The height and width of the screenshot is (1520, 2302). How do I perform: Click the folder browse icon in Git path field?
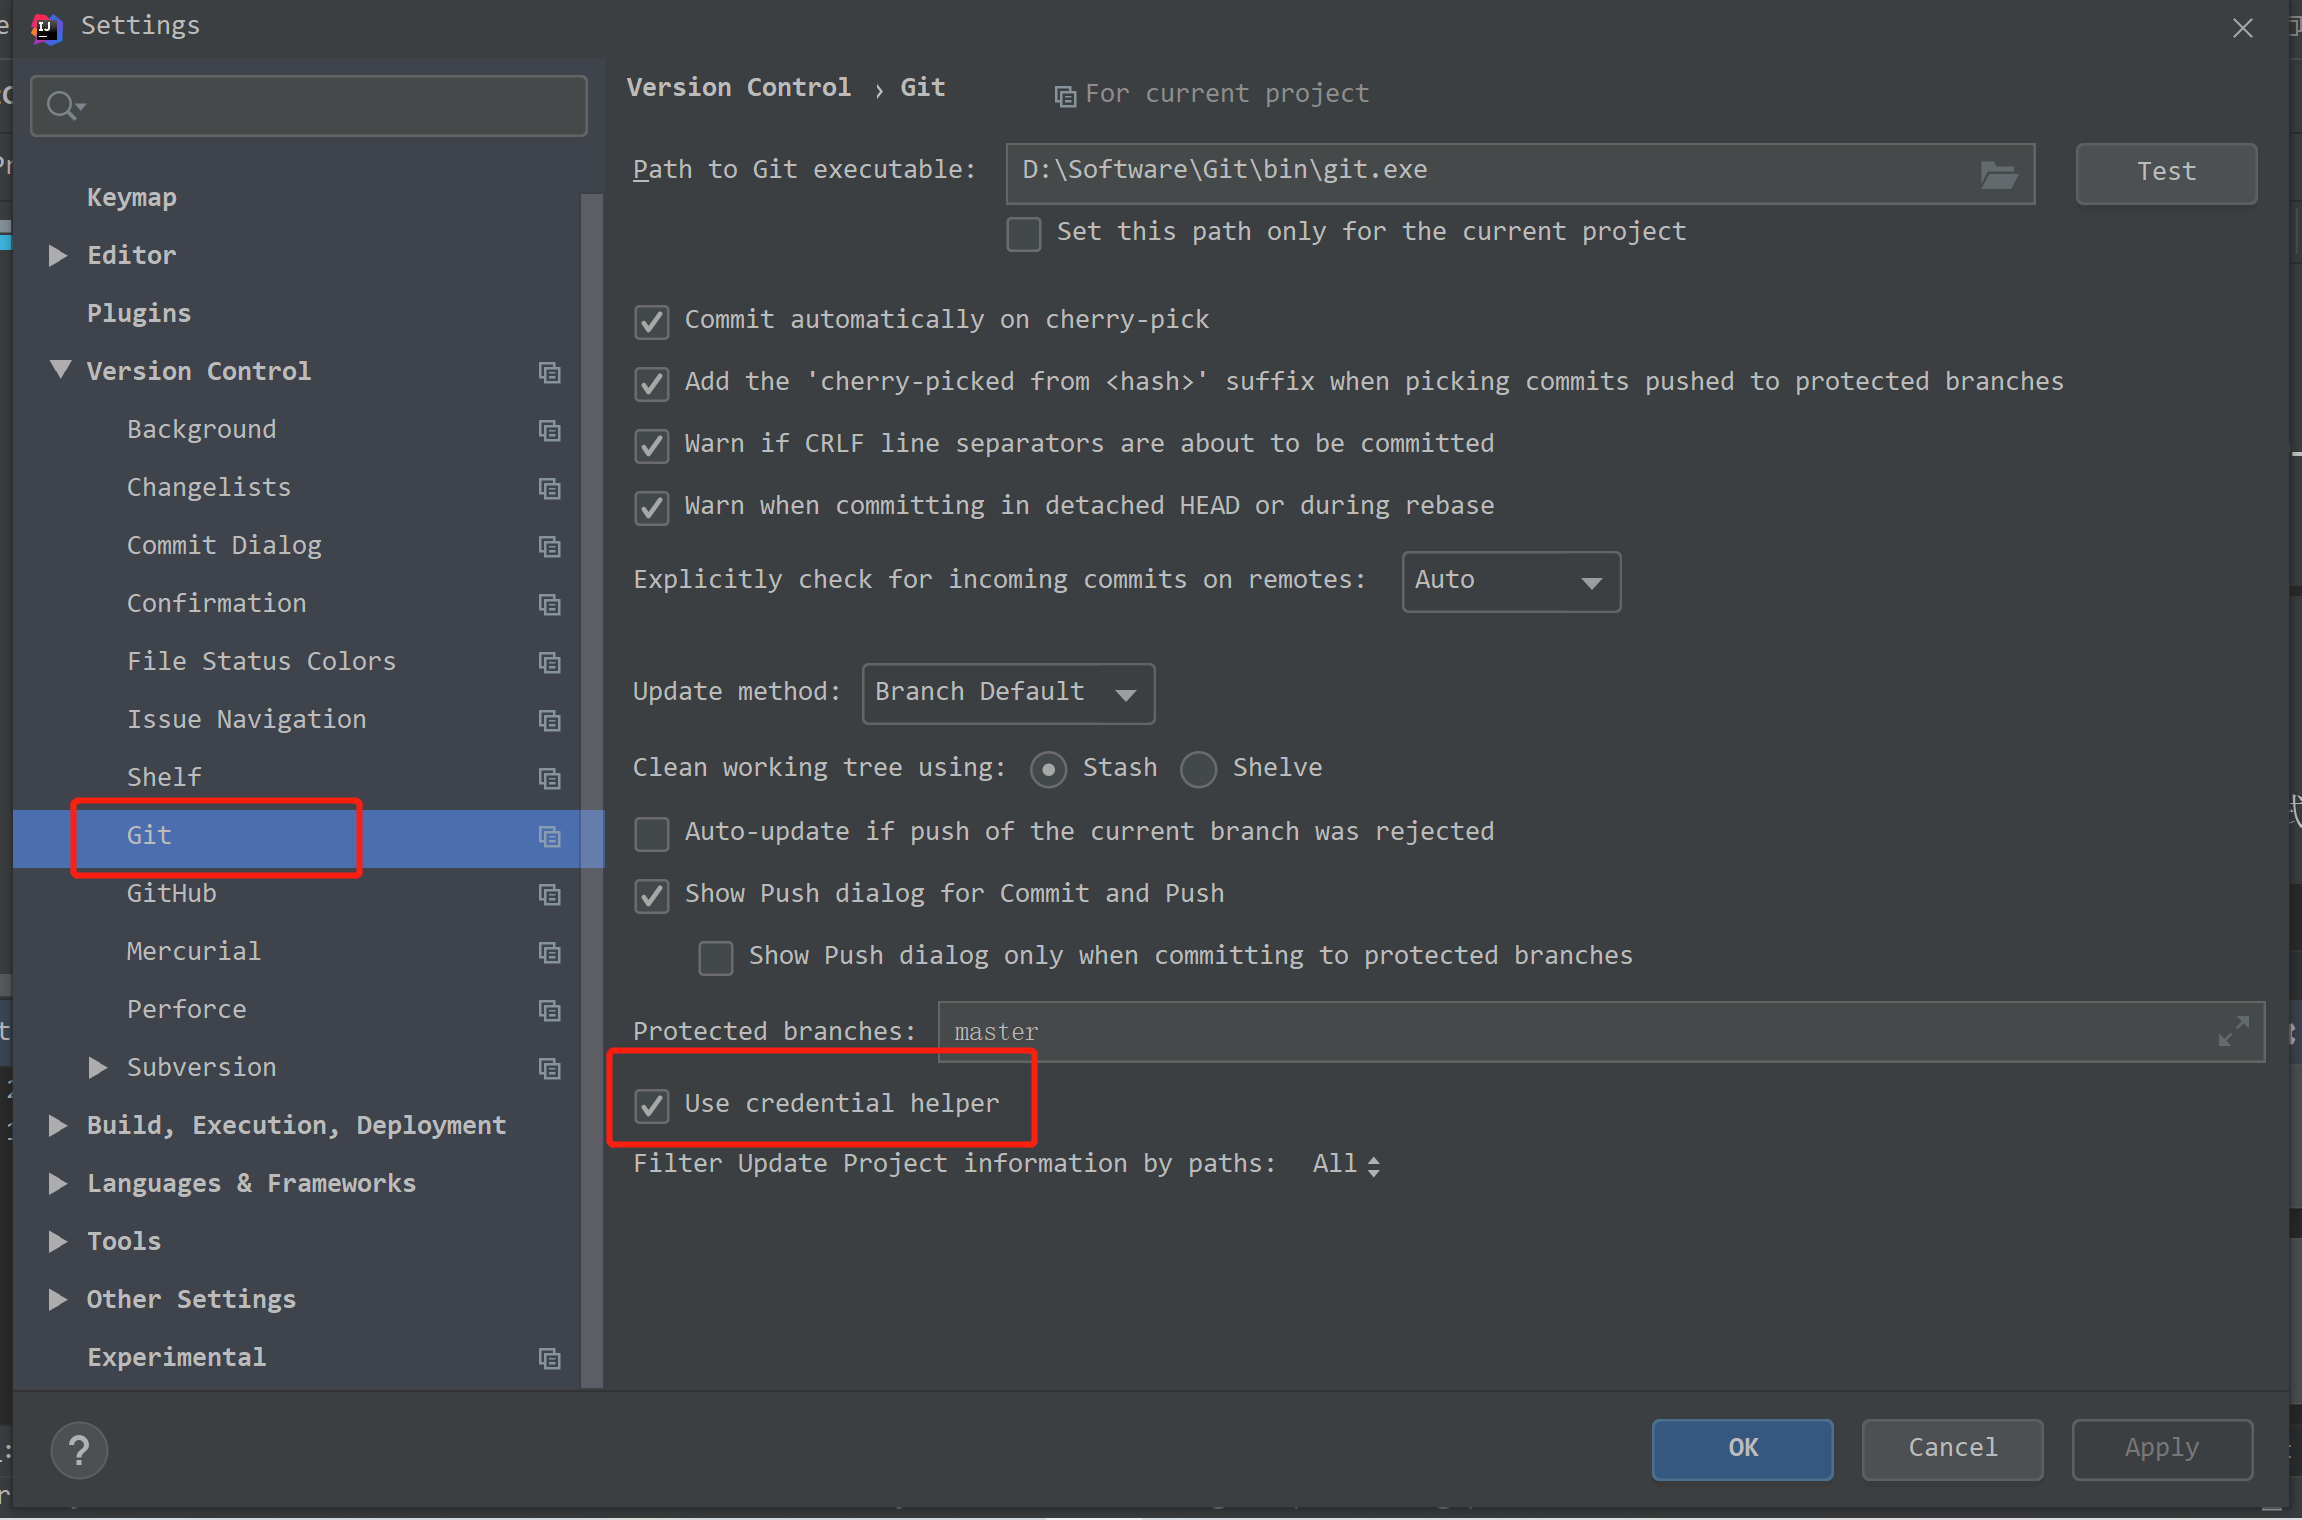pyautogui.click(x=1998, y=175)
